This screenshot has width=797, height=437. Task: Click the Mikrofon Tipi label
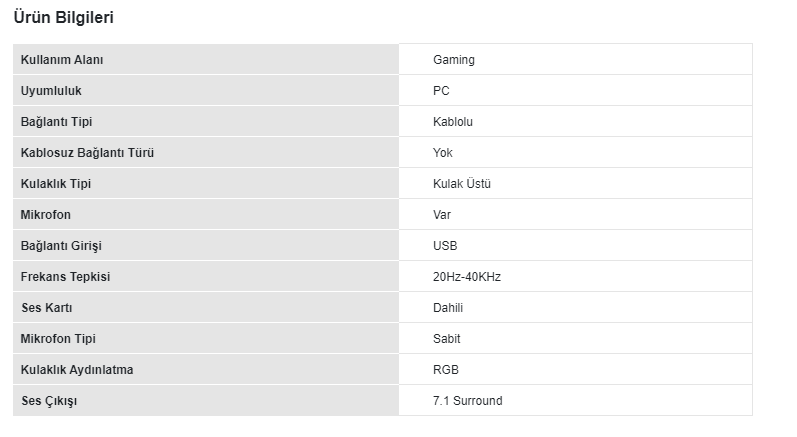click(x=58, y=339)
